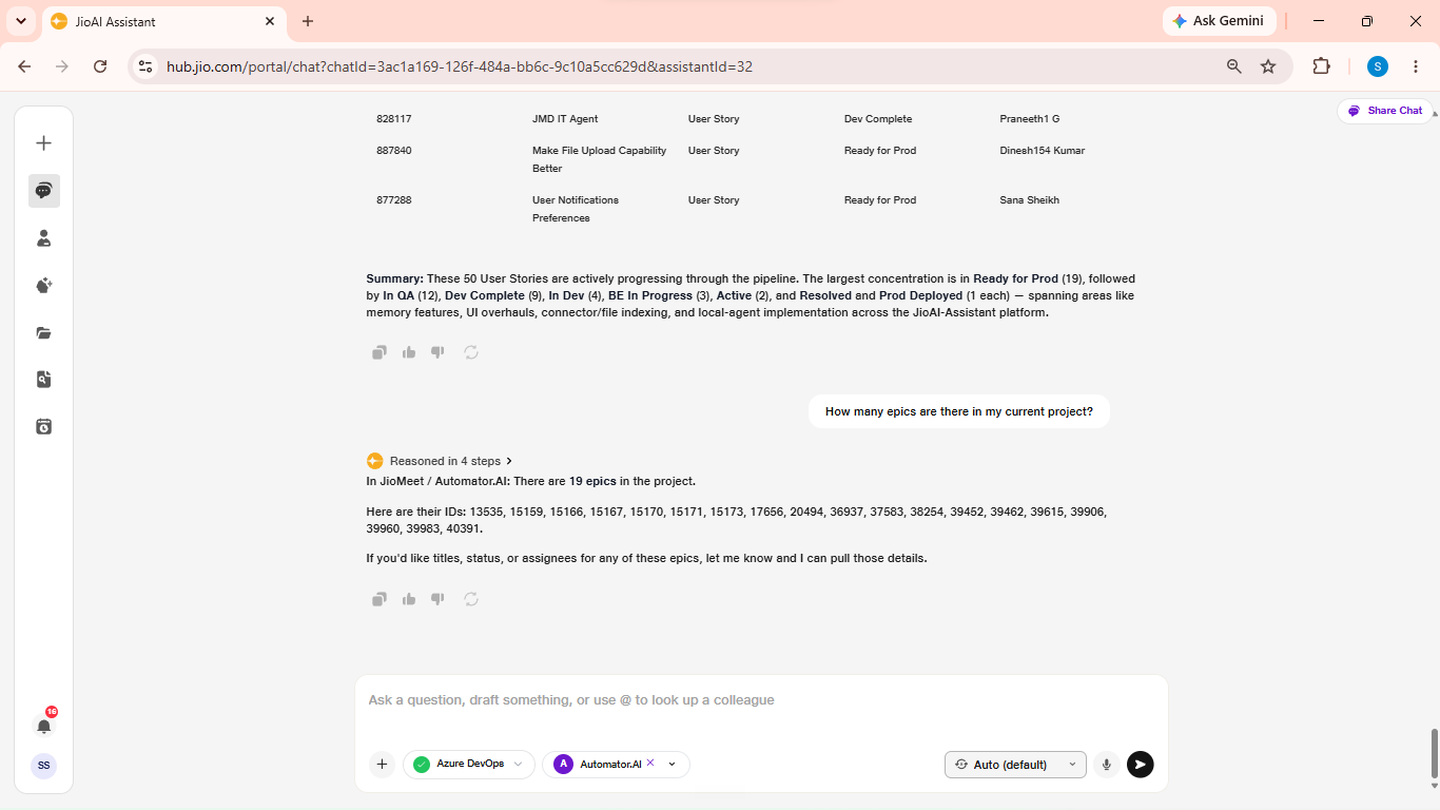Image resolution: width=1440 pixels, height=810 pixels.
Task: Open the person/assistants icon in the sidebar
Action: pyautogui.click(x=44, y=238)
